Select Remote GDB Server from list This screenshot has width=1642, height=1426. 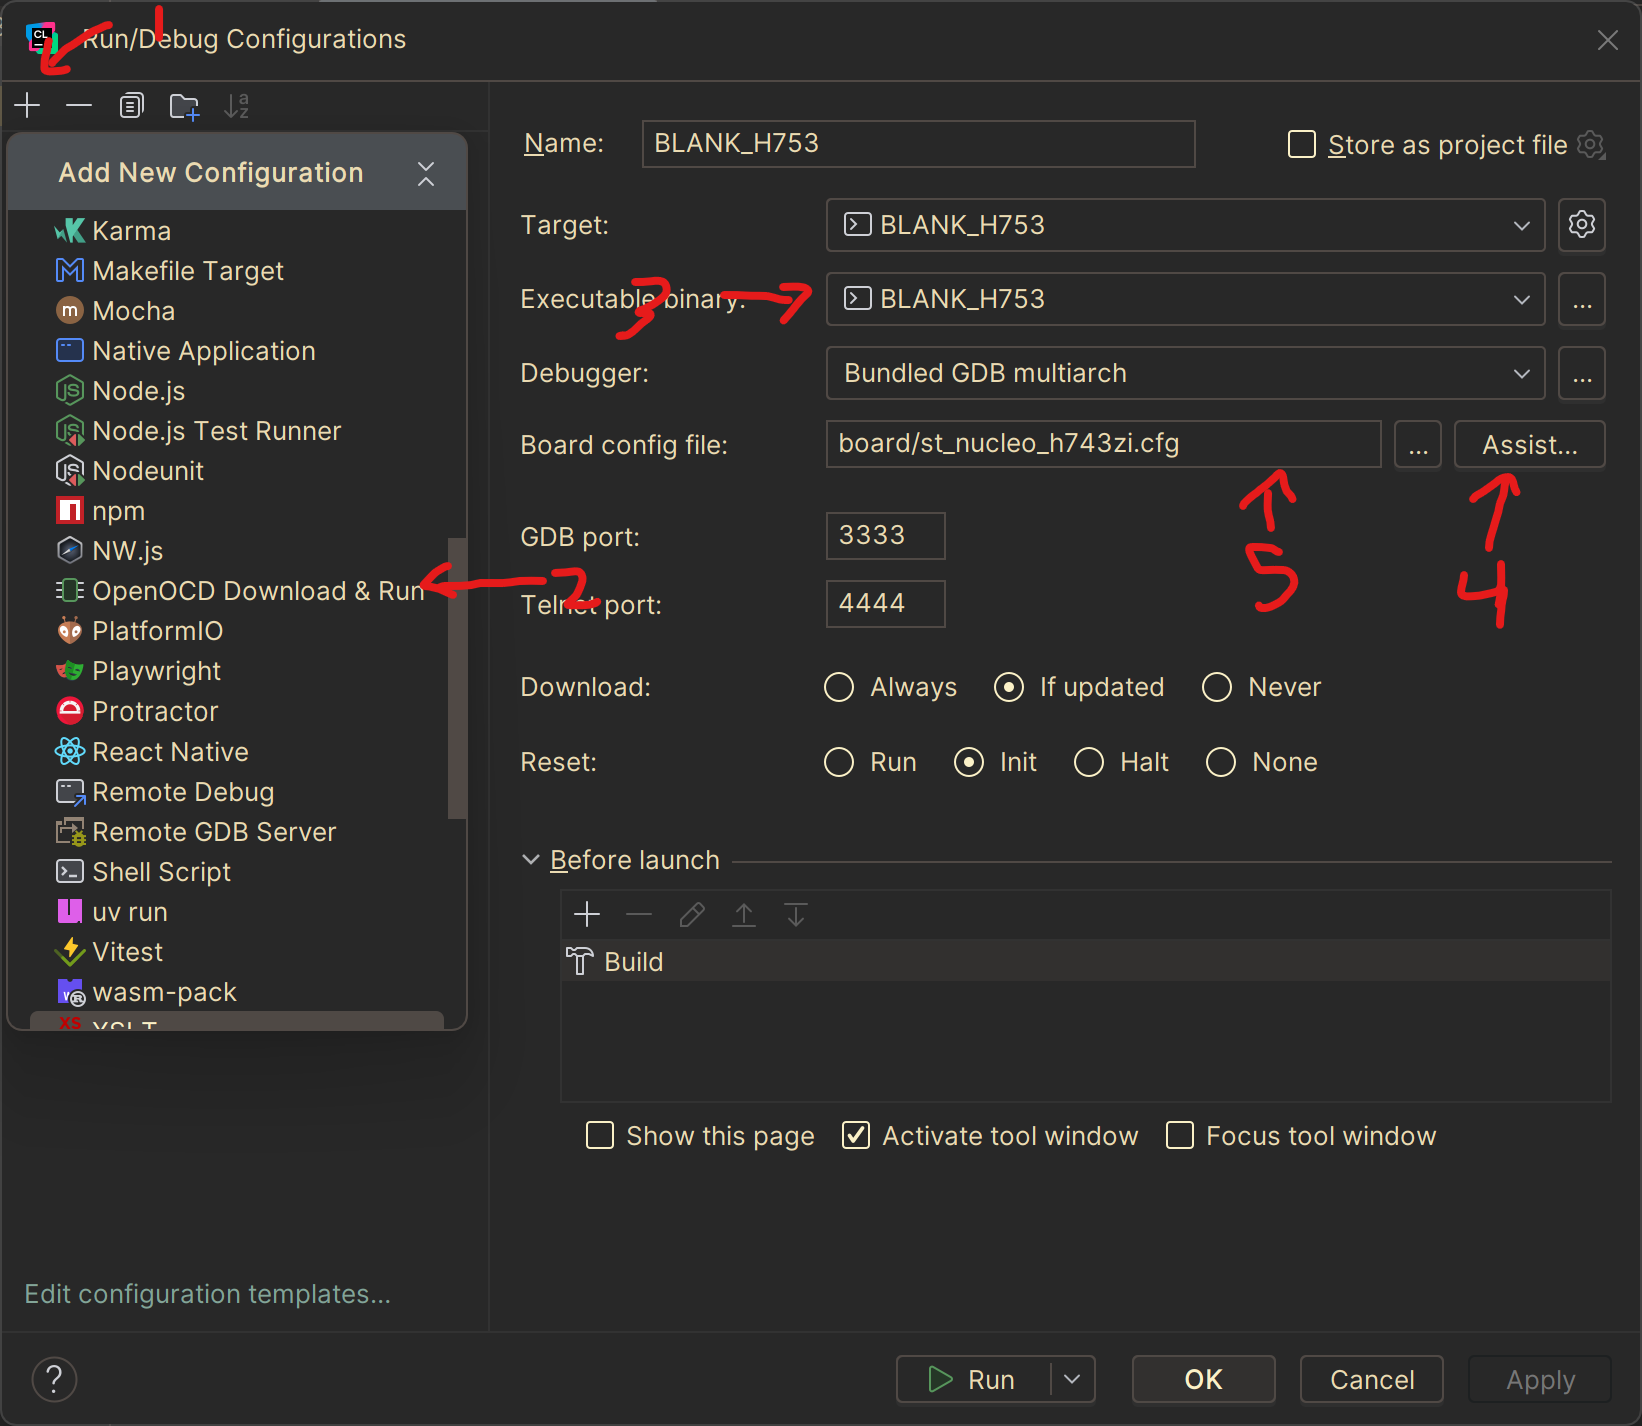click(x=214, y=832)
